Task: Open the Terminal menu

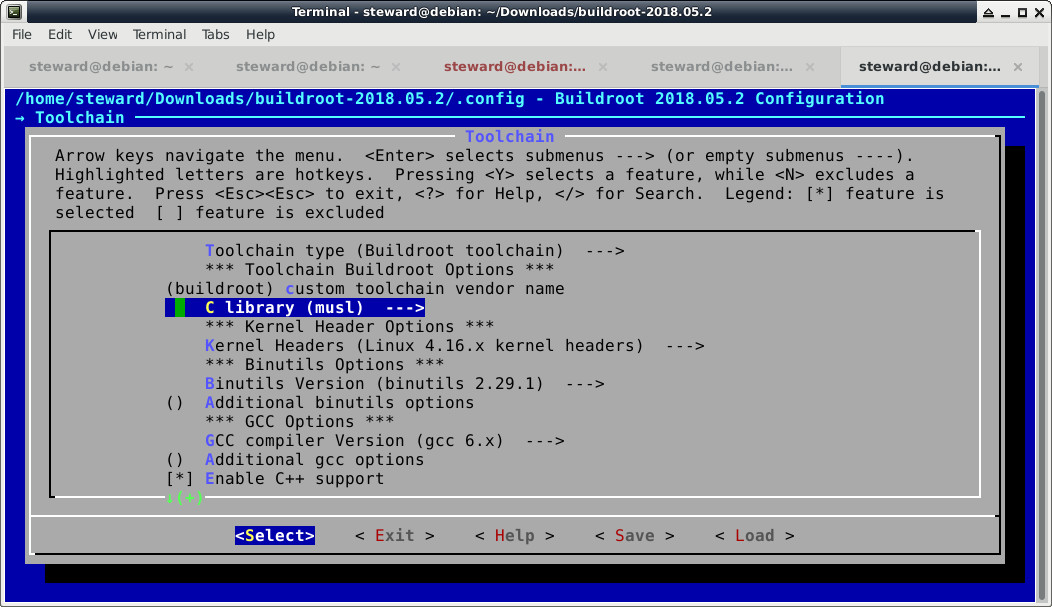Action: coord(159,34)
